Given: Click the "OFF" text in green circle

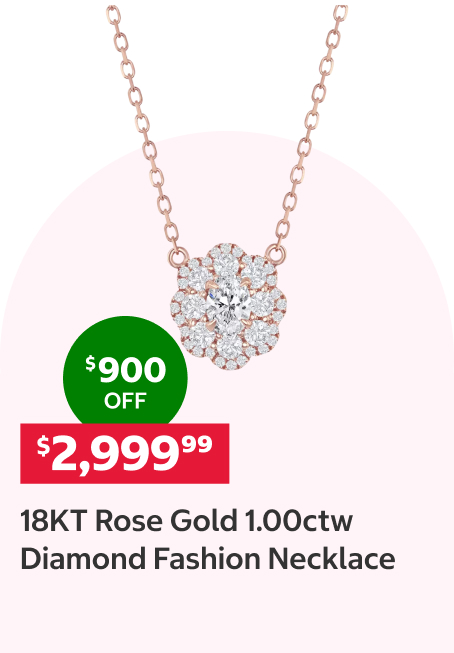Looking at the screenshot, I should [x=125, y=401].
